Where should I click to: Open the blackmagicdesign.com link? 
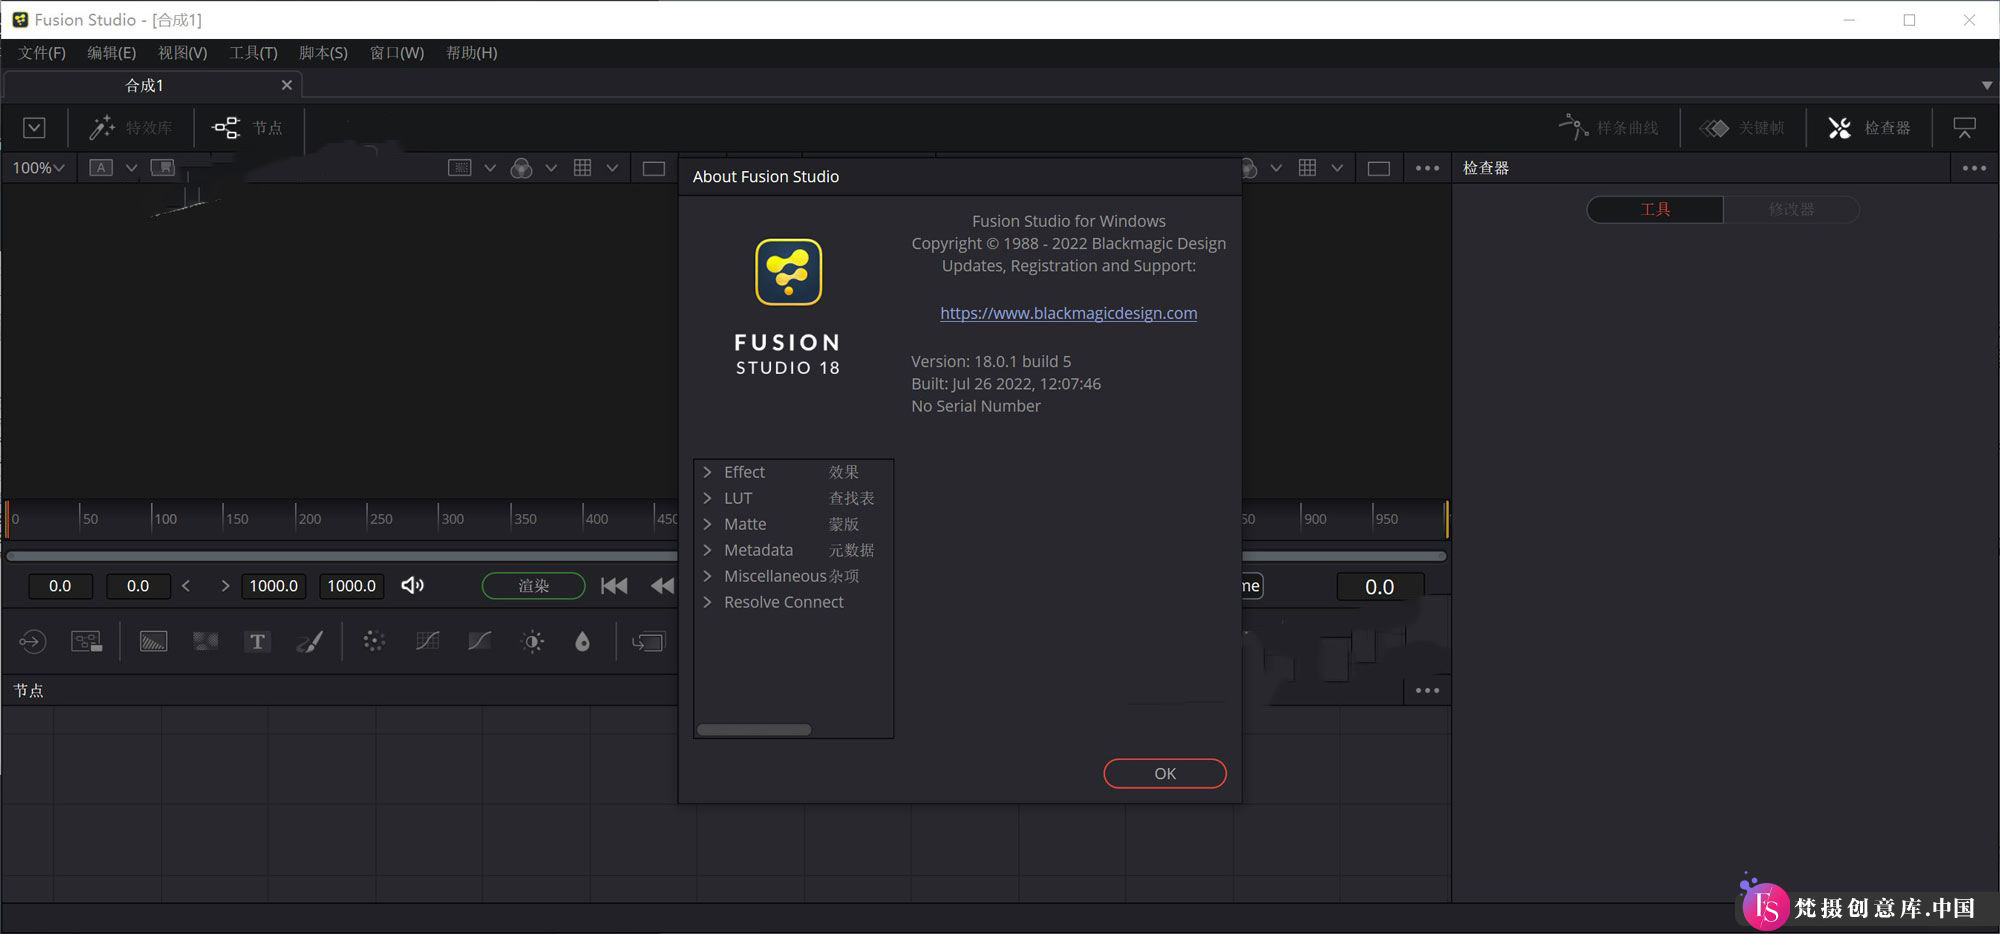(x=1068, y=313)
